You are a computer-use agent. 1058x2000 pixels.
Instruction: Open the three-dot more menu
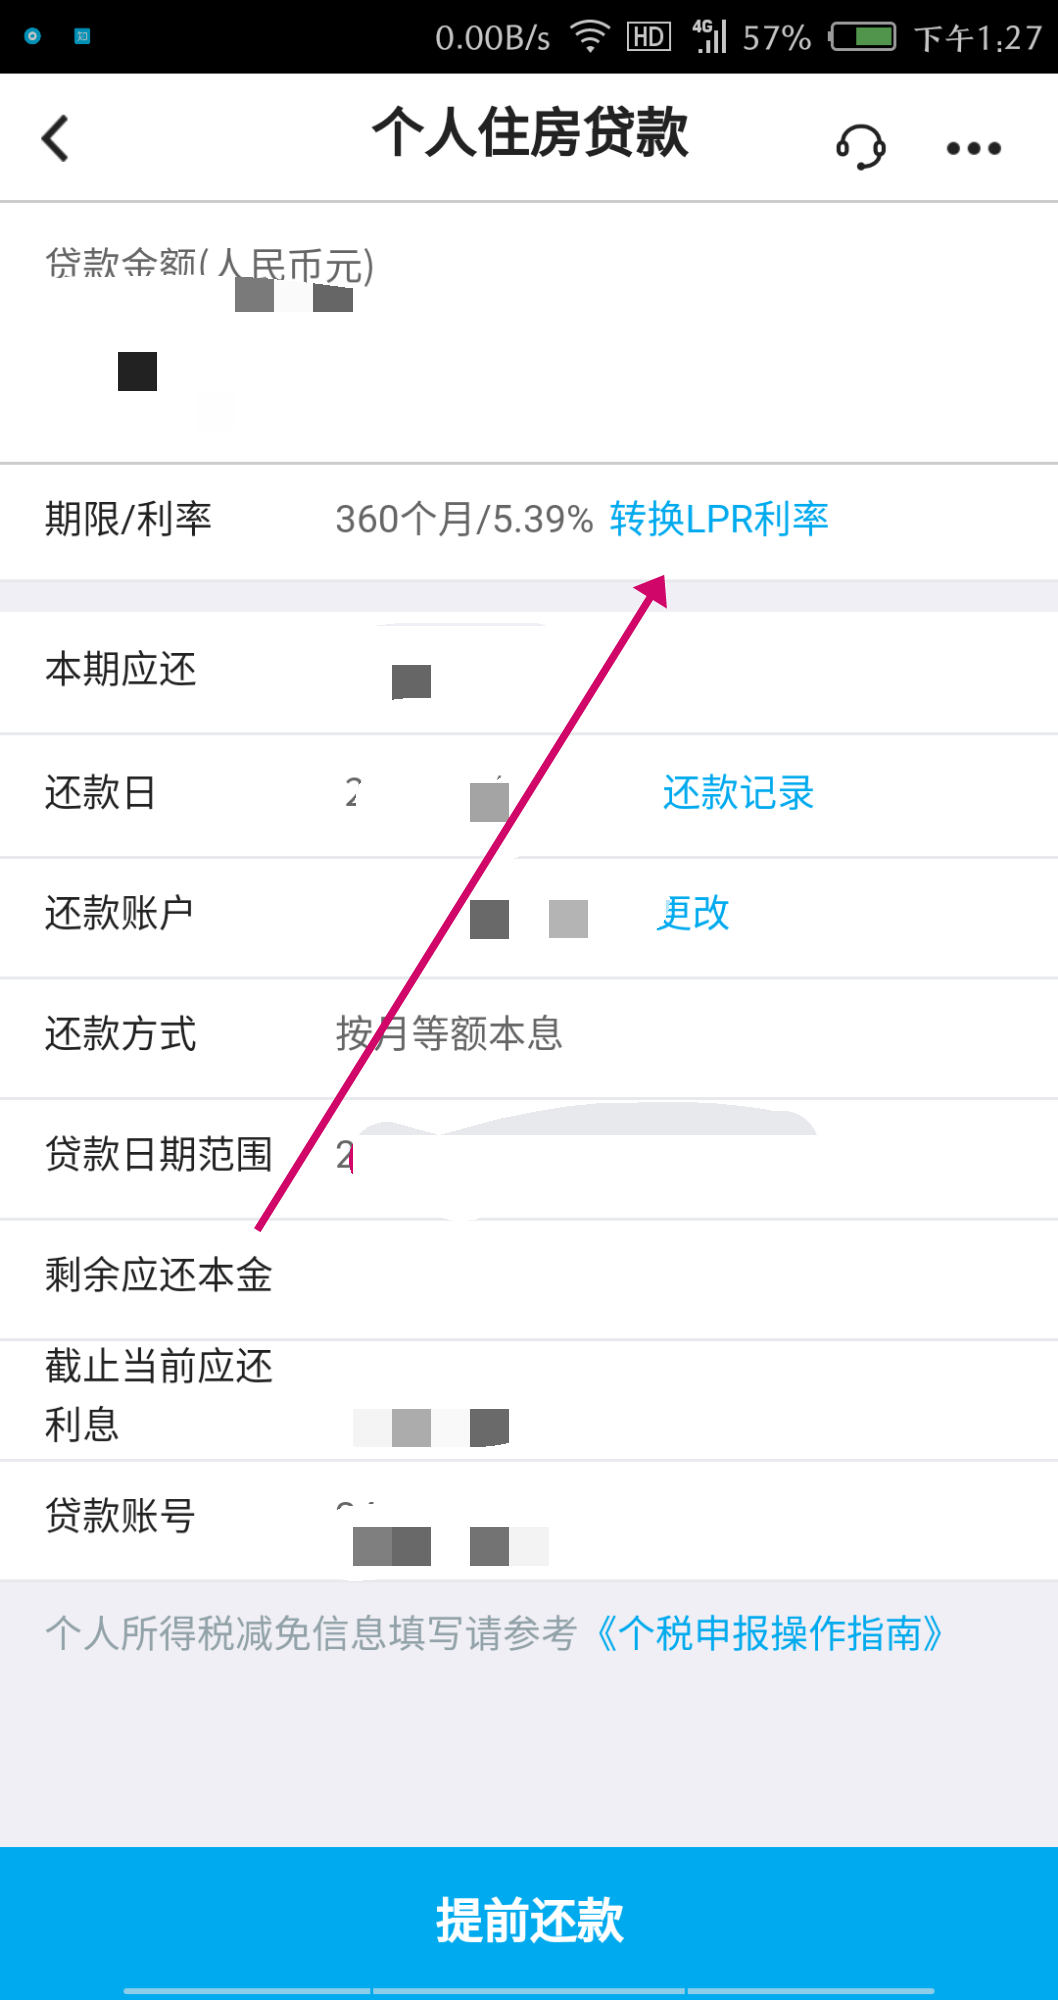973,148
